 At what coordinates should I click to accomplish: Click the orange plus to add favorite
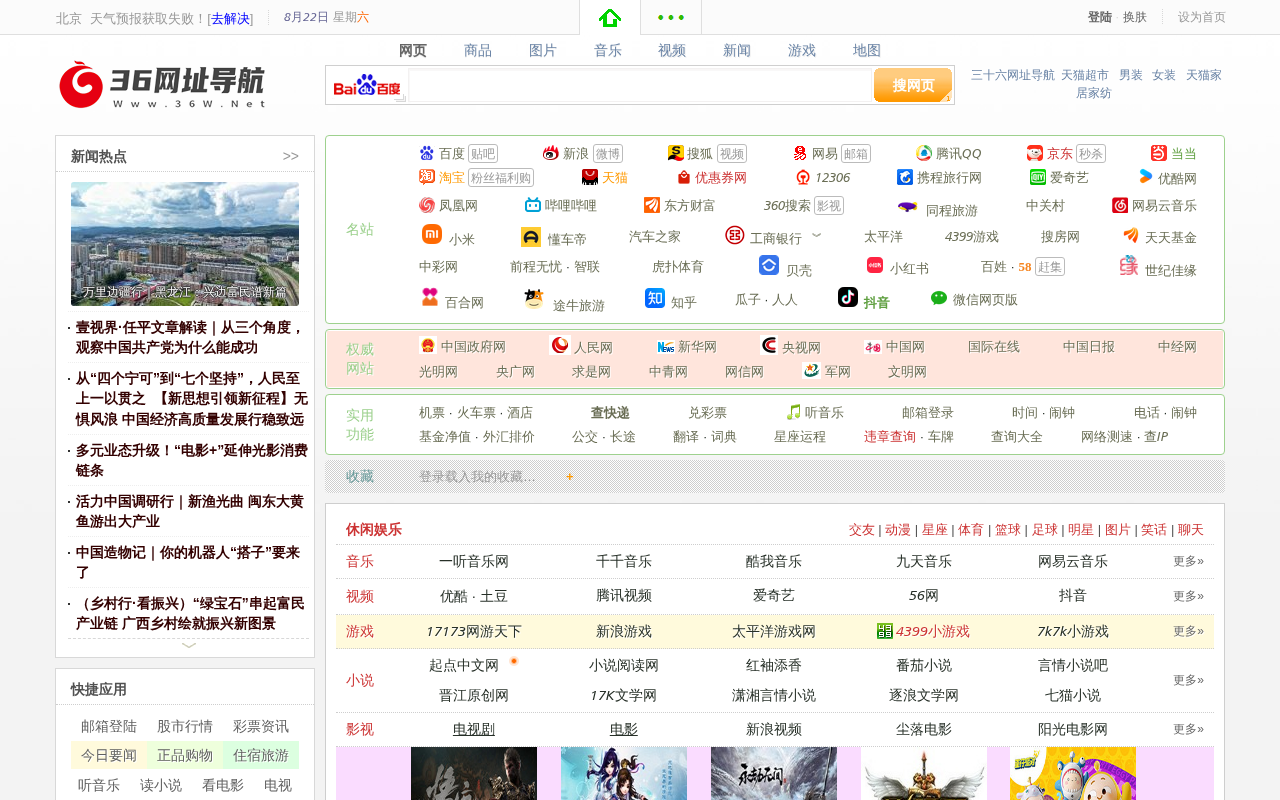(570, 477)
